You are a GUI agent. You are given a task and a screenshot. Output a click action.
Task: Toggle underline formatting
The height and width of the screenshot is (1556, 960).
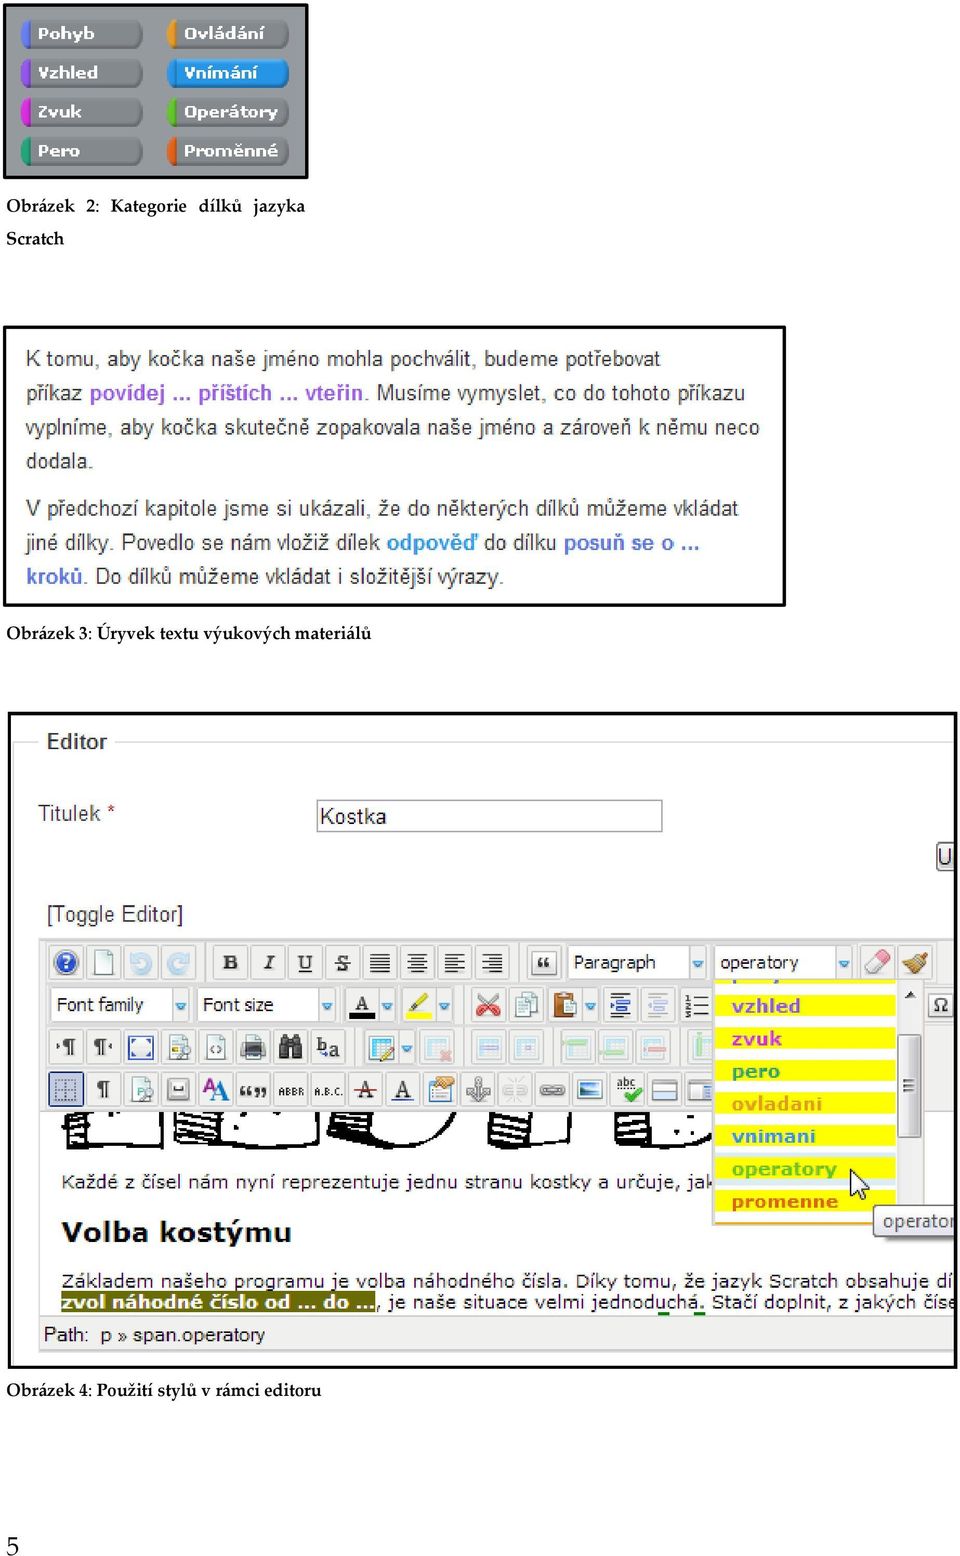click(305, 962)
